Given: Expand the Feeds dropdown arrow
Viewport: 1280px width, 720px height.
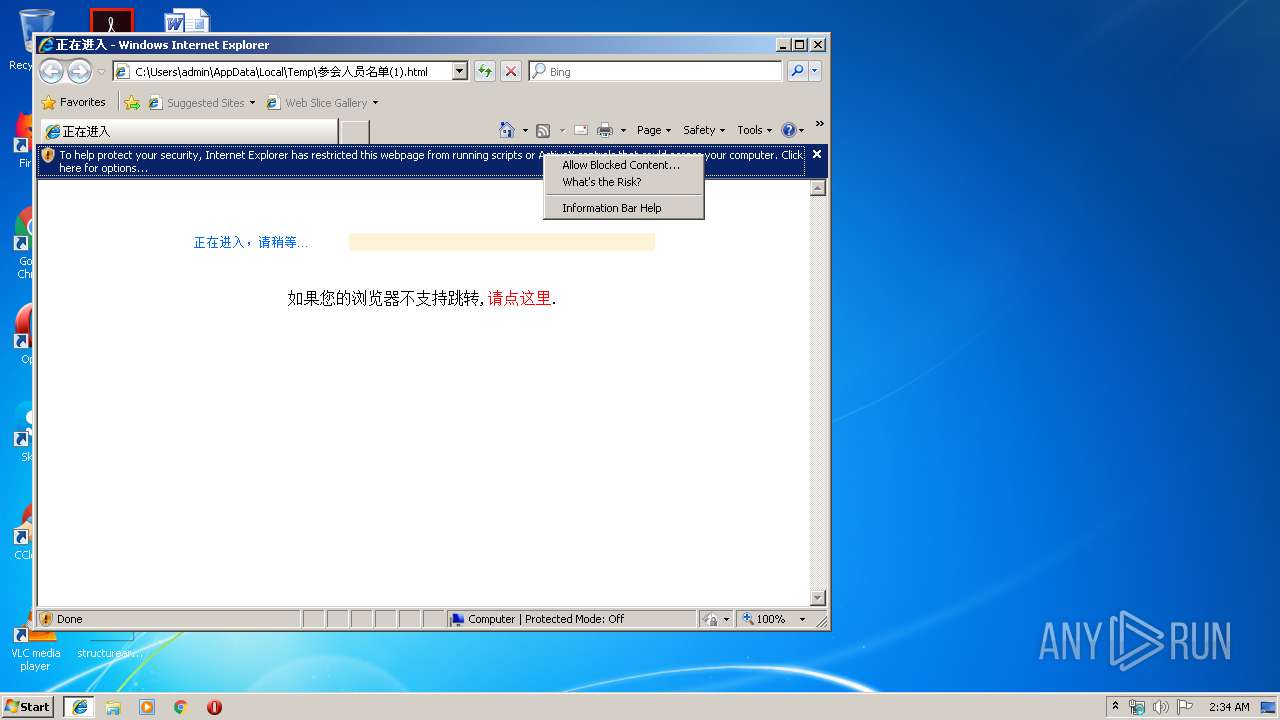Looking at the screenshot, I should (x=562, y=130).
